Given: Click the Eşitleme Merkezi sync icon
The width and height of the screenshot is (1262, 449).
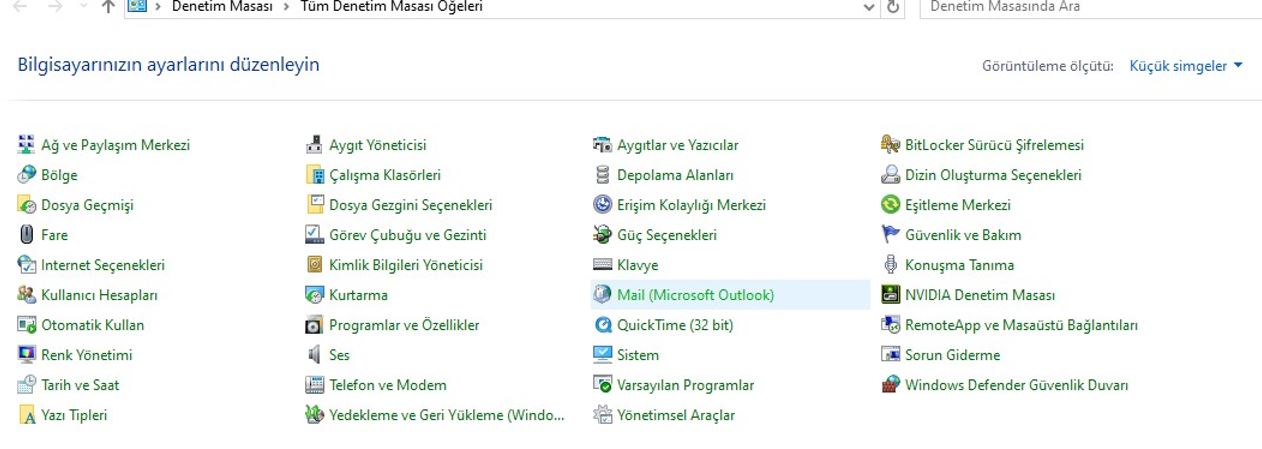Looking at the screenshot, I should point(890,205).
